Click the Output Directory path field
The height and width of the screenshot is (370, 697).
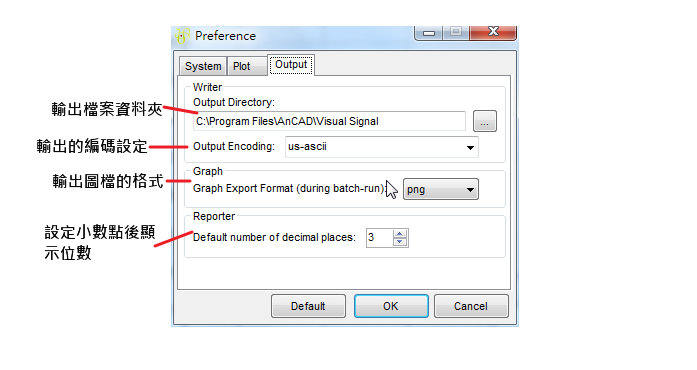coord(329,121)
